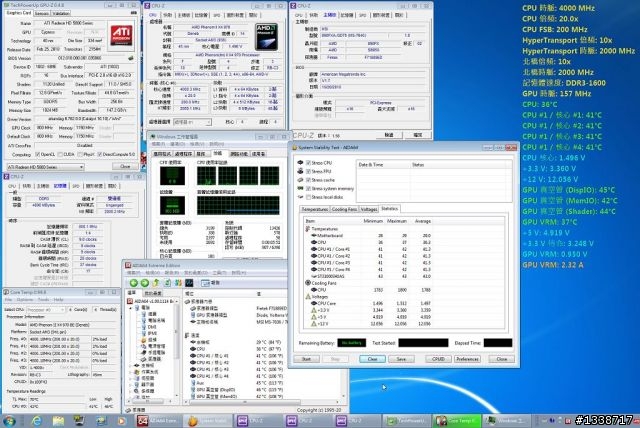
Task: Switch to the Voltages tab in Stability Test
Action: 369,209
